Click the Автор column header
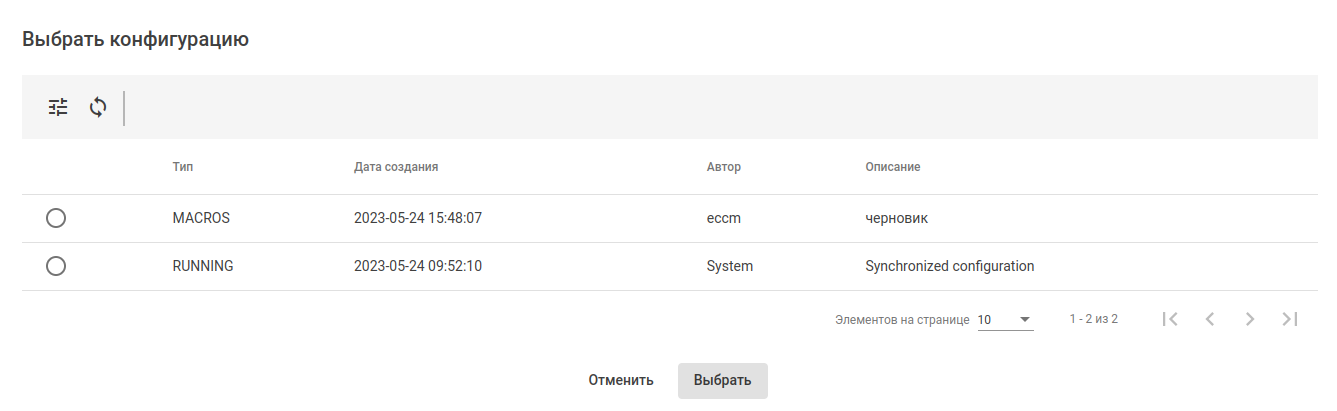The height and width of the screenshot is (411, 1337). tap(724, 167)
